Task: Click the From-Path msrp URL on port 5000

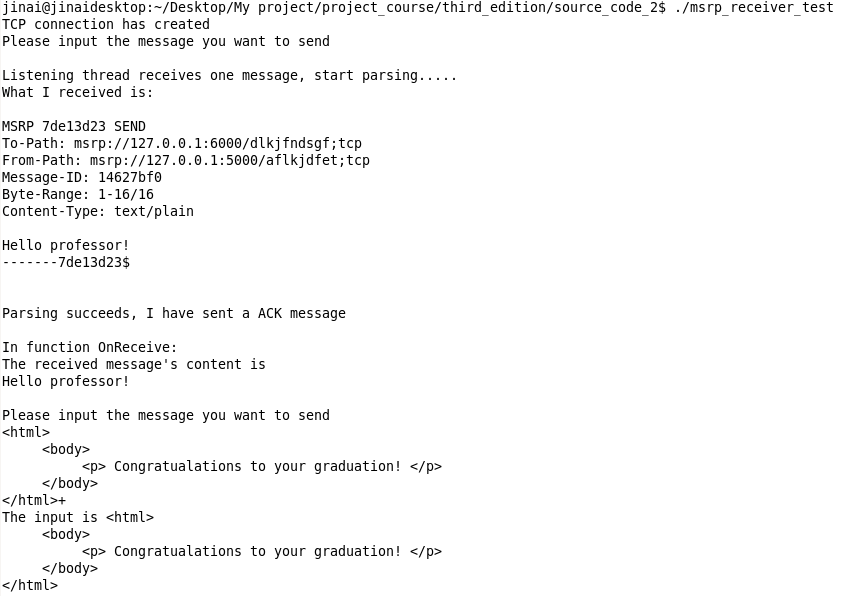Action: point(230,160)
